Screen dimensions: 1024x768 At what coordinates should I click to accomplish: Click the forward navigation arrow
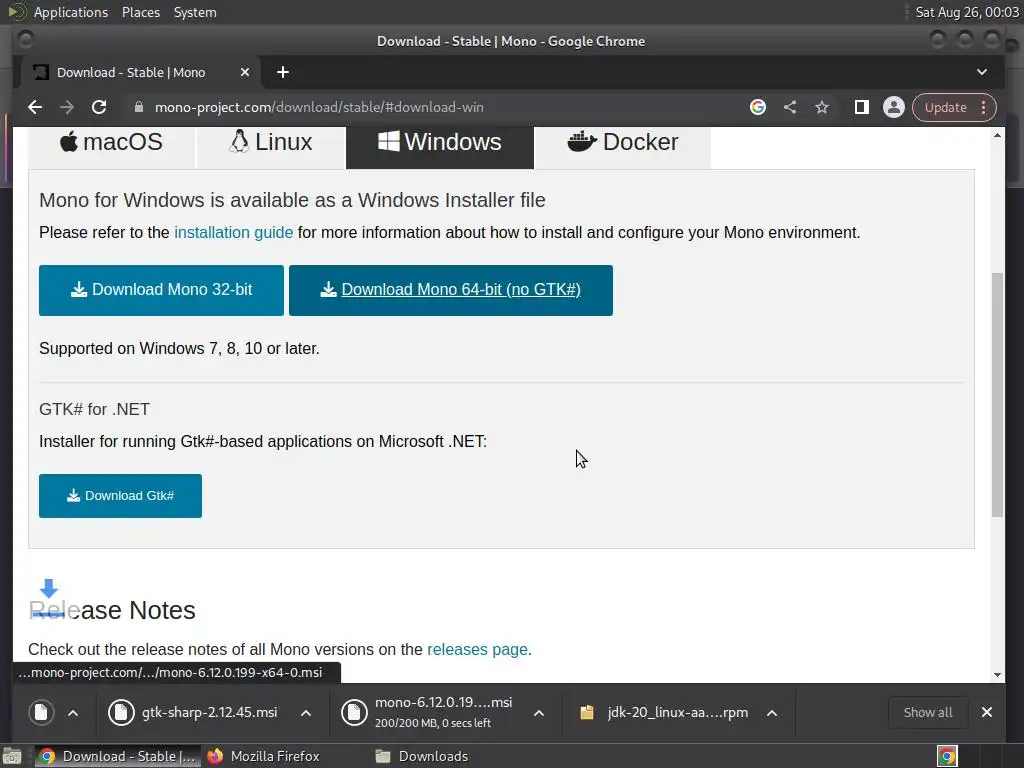[67, 107]
